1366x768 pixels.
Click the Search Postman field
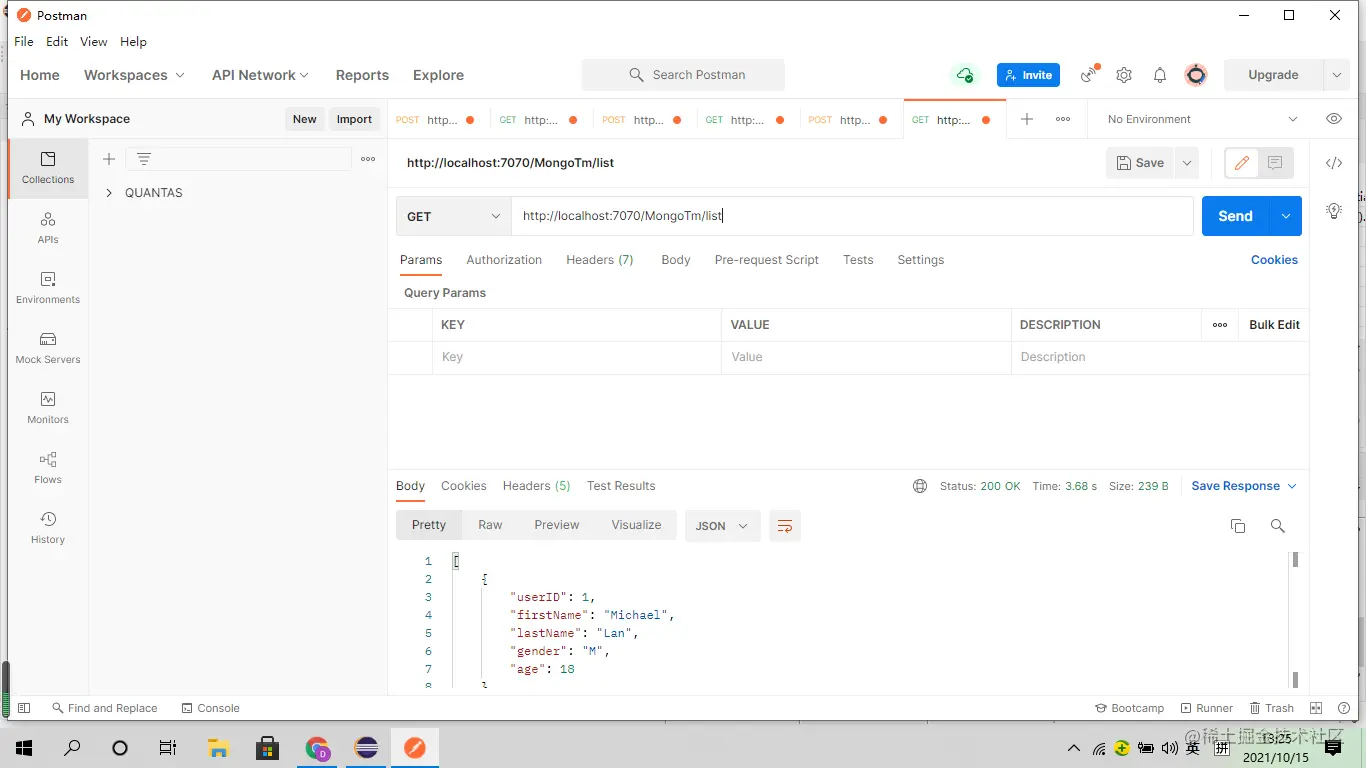click(x=683, y=75)
